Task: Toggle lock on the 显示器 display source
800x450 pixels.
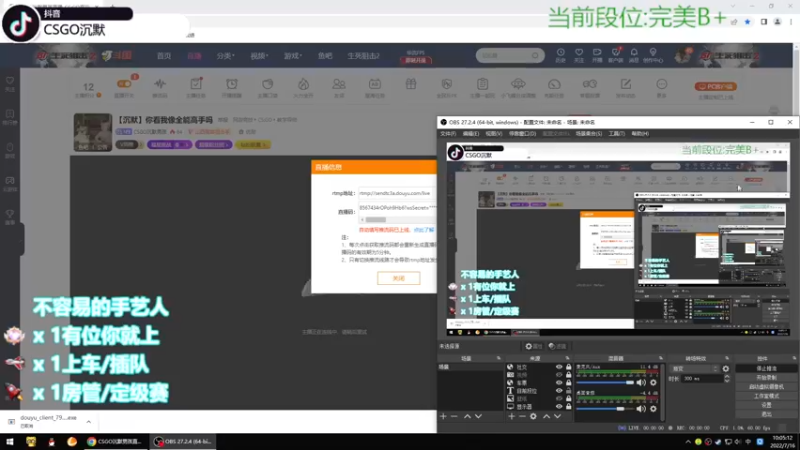Action: [x=568, y=407]
